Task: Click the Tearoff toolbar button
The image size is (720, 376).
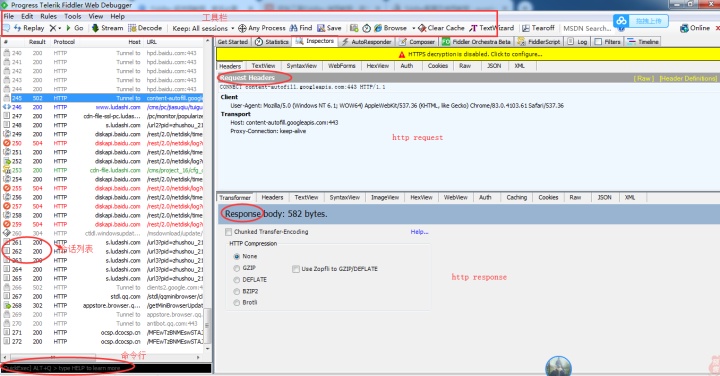Action: (538, 28)
